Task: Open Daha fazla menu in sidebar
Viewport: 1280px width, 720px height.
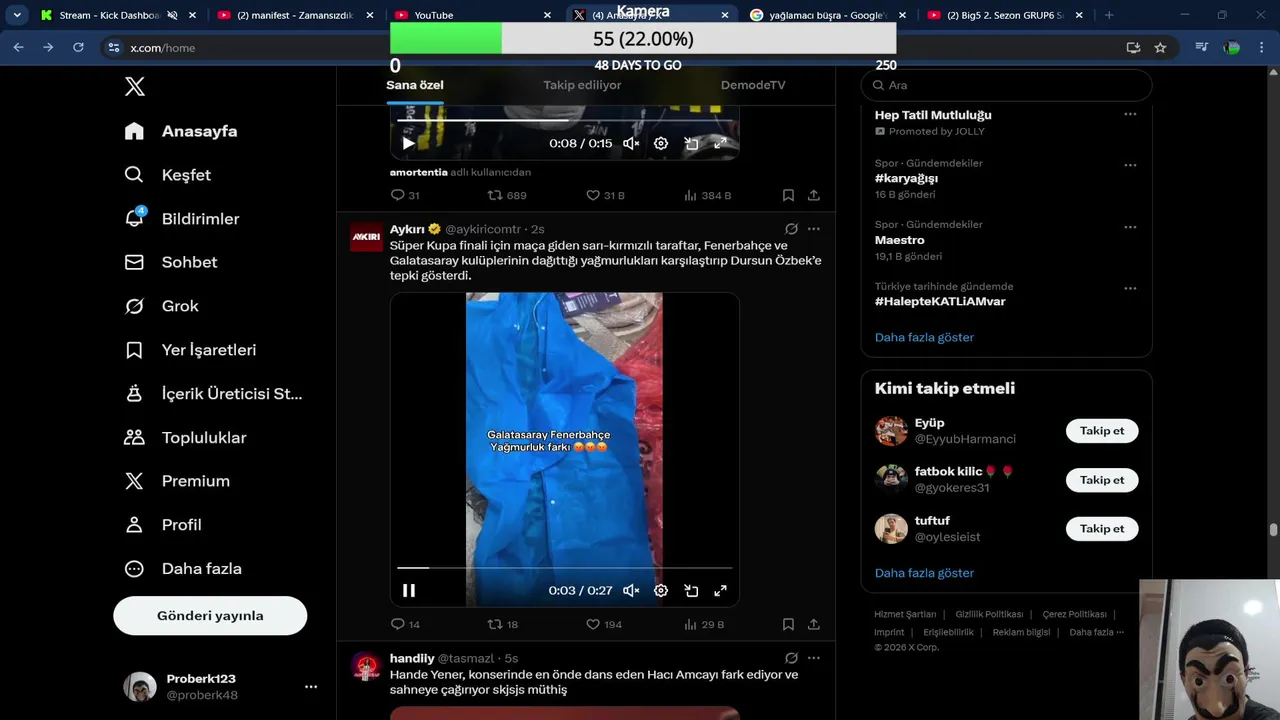Action: point(182,569)
